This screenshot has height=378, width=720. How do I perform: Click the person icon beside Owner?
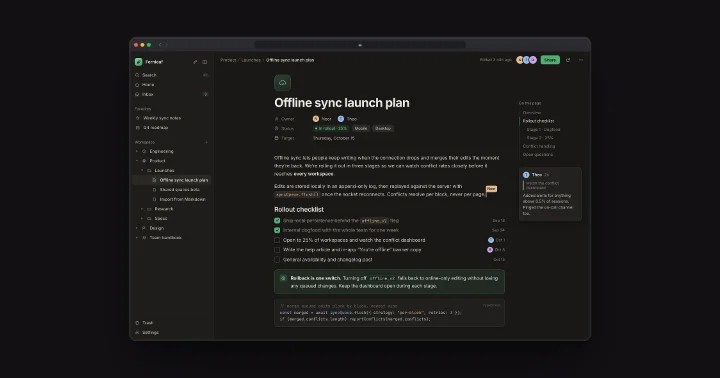pyautogui.click(x=276, y=119)
